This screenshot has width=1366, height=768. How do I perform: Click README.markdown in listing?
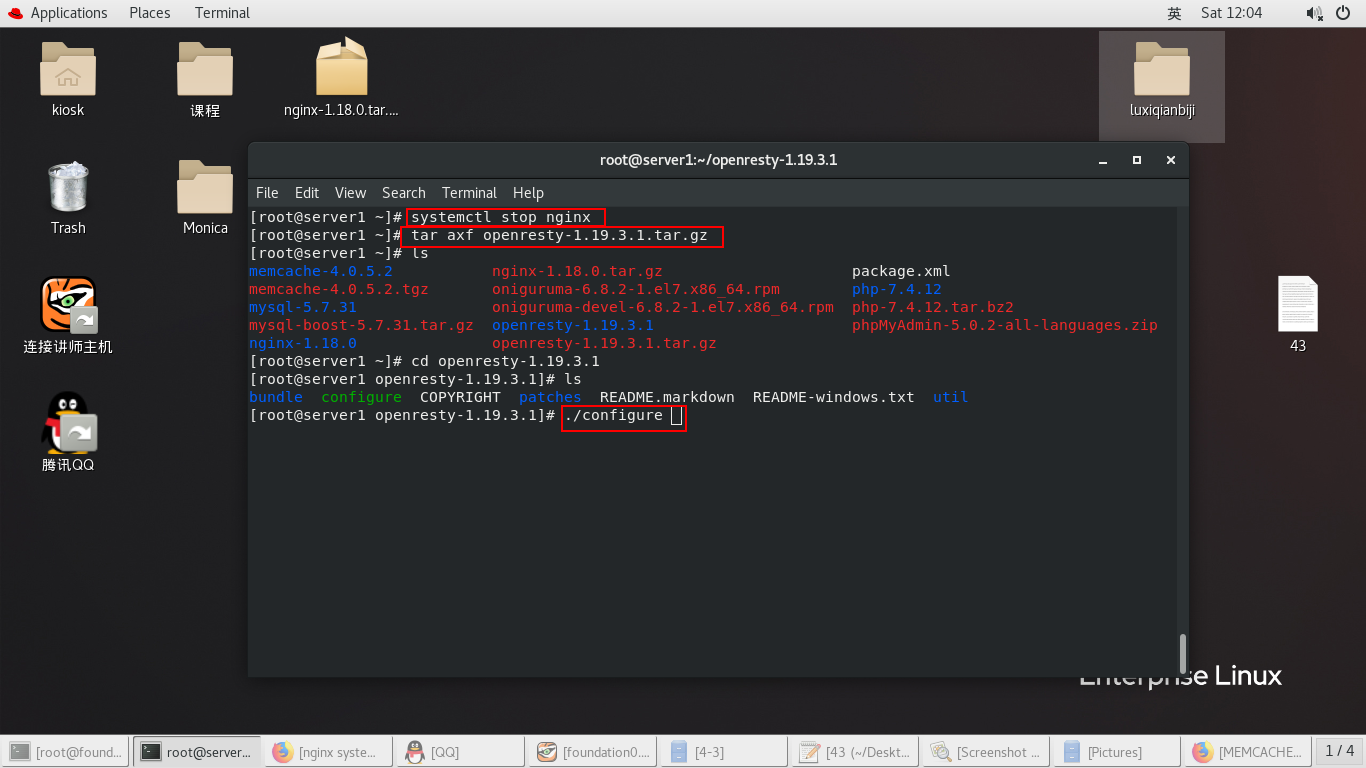point(667,397)
